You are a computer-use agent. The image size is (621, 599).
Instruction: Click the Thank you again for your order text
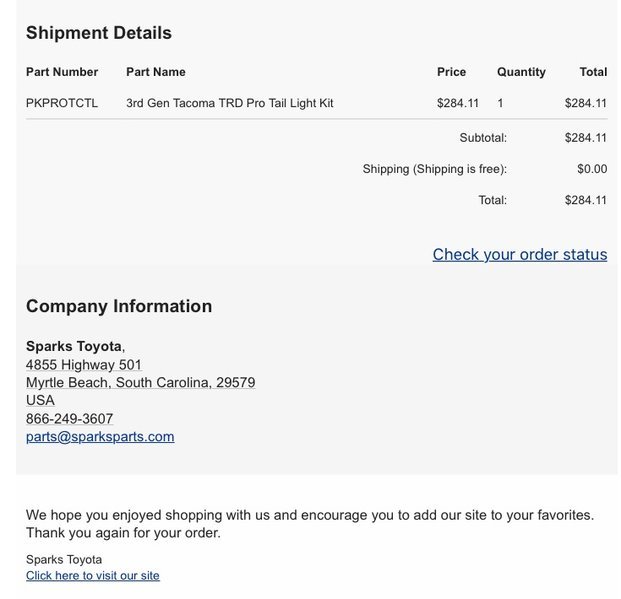(123, 532)
